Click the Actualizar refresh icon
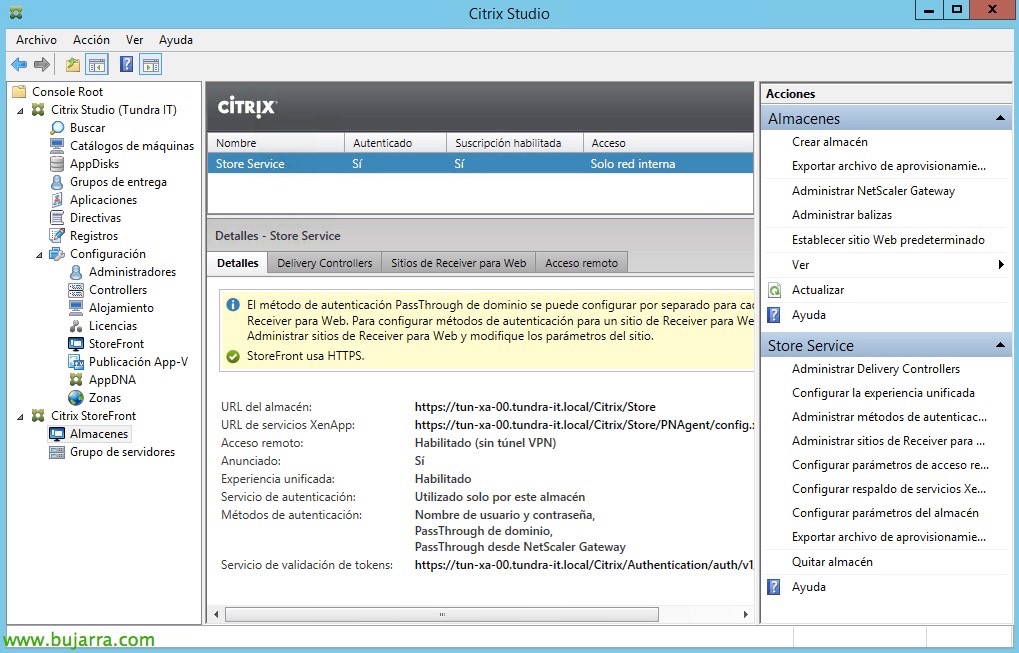 coord(774,290)
